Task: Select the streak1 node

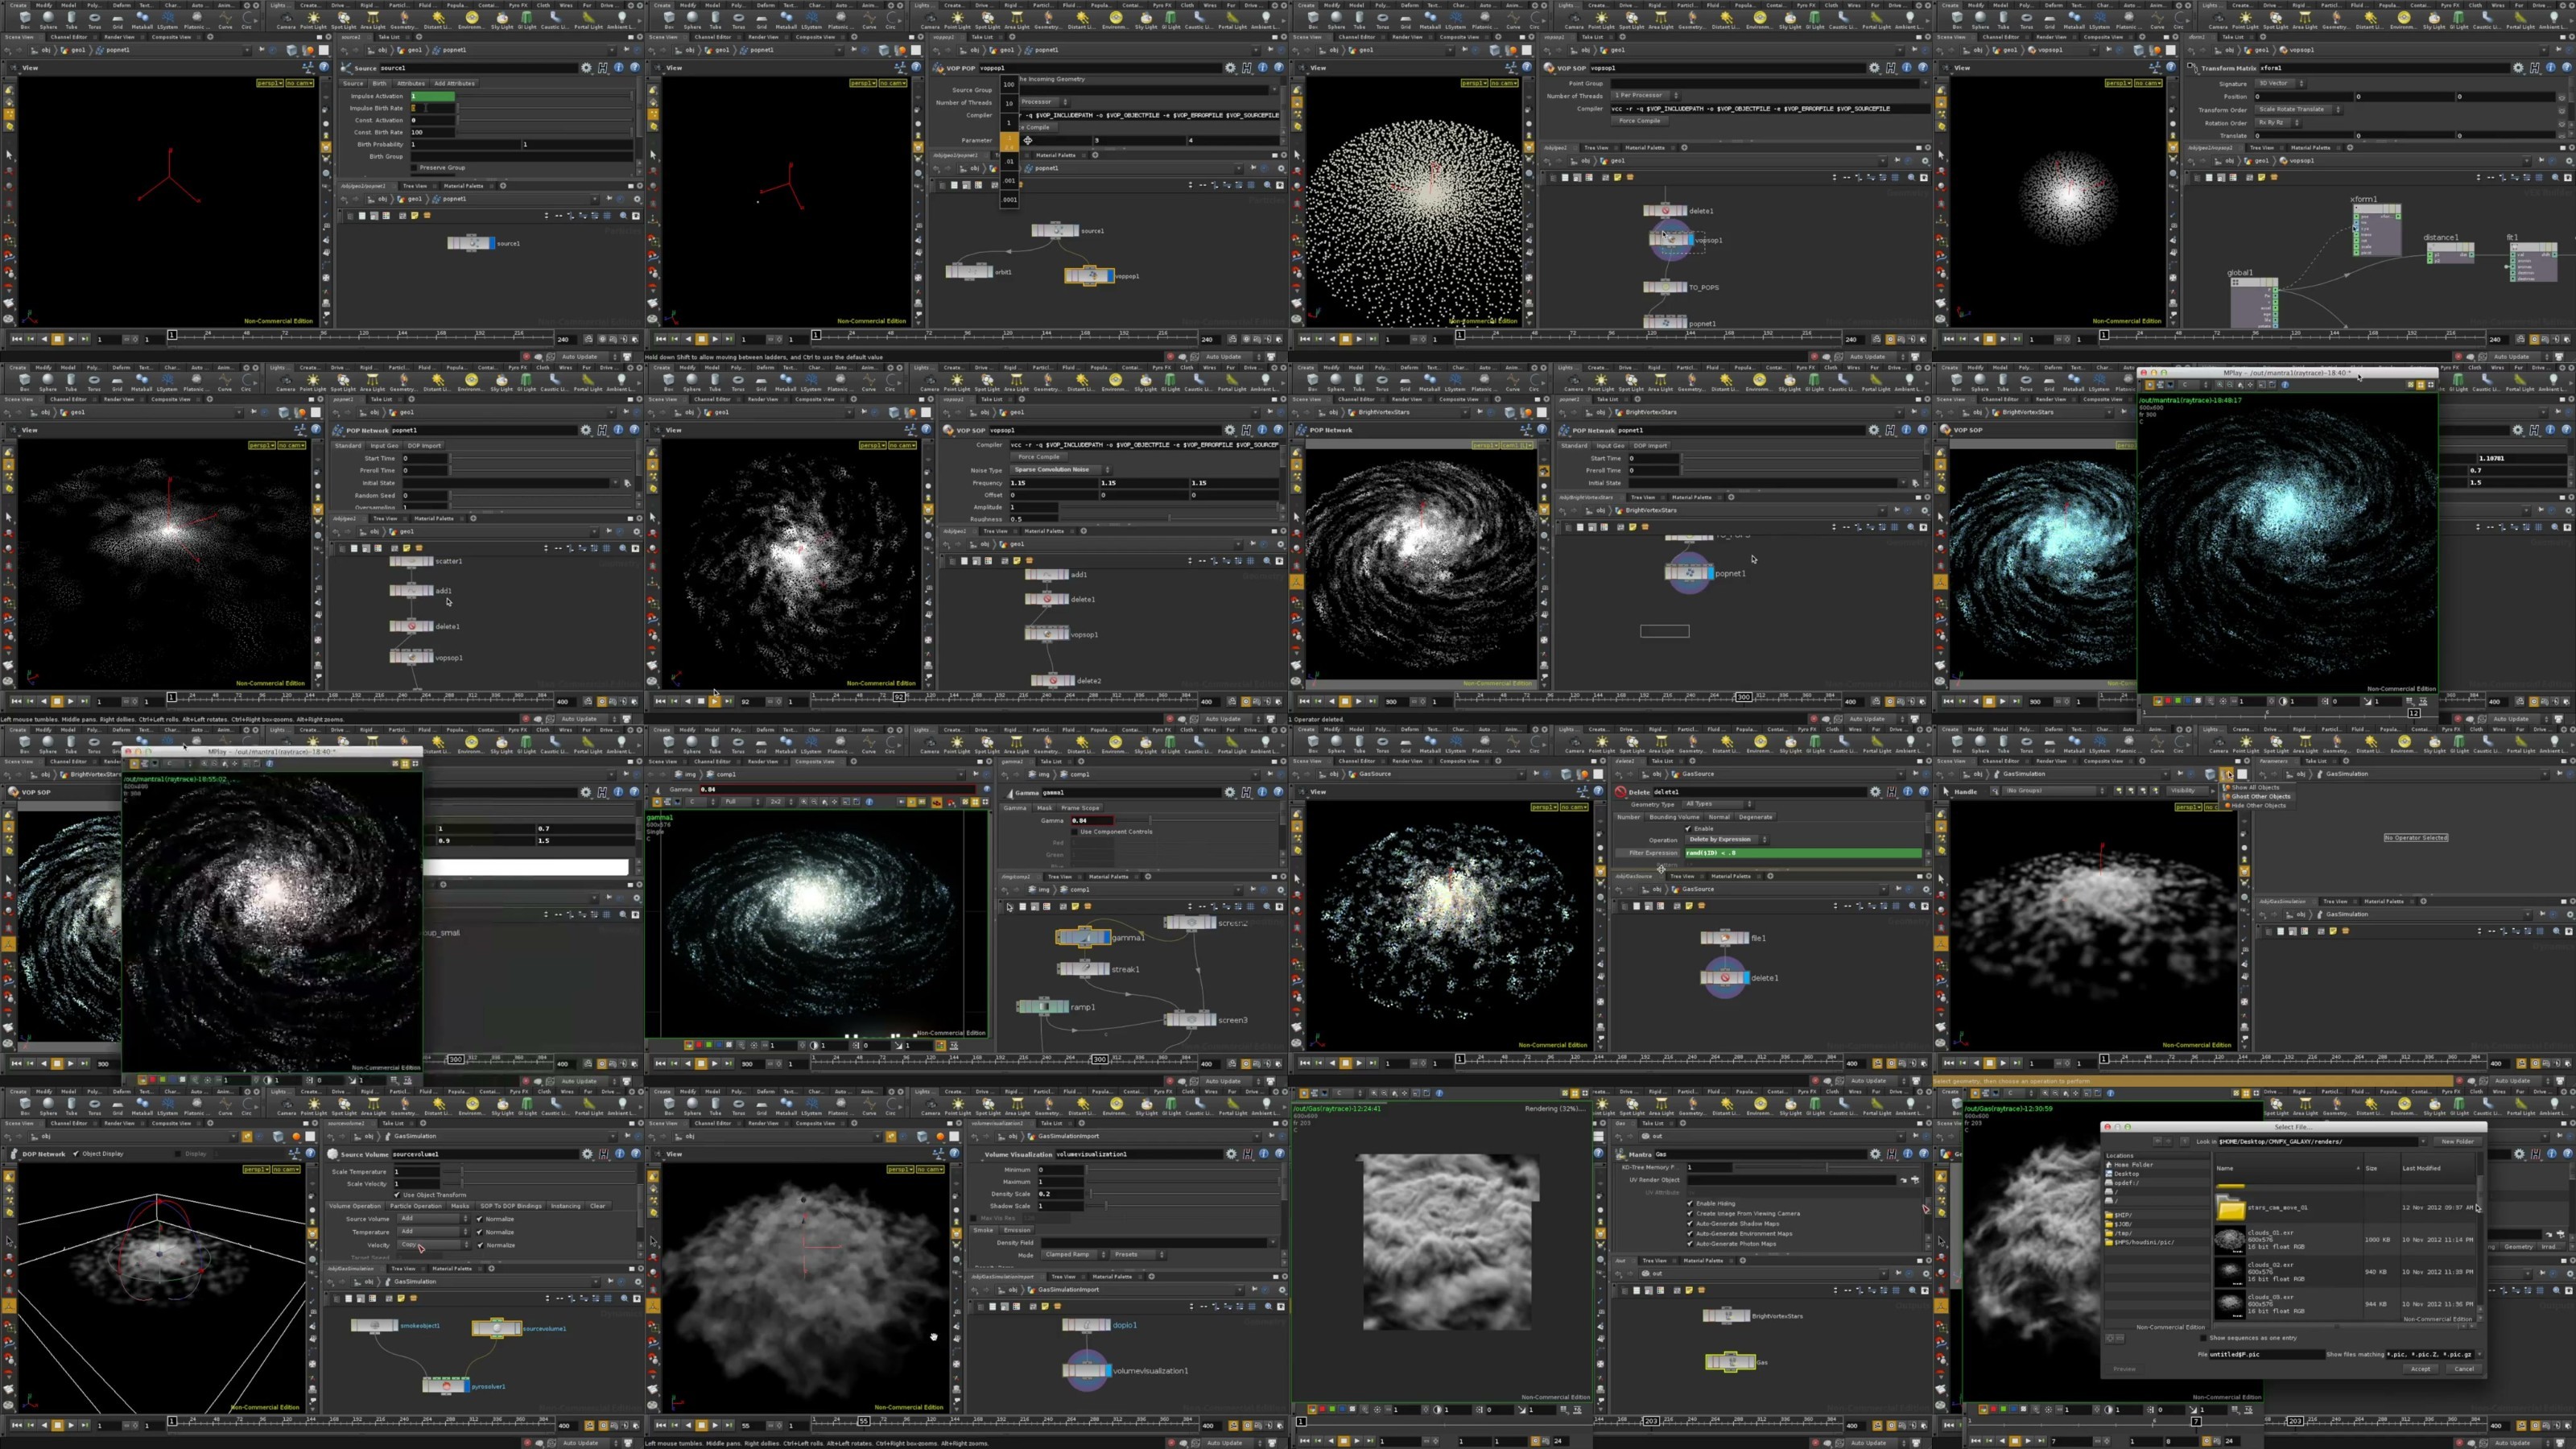Action: (1083, 969)
